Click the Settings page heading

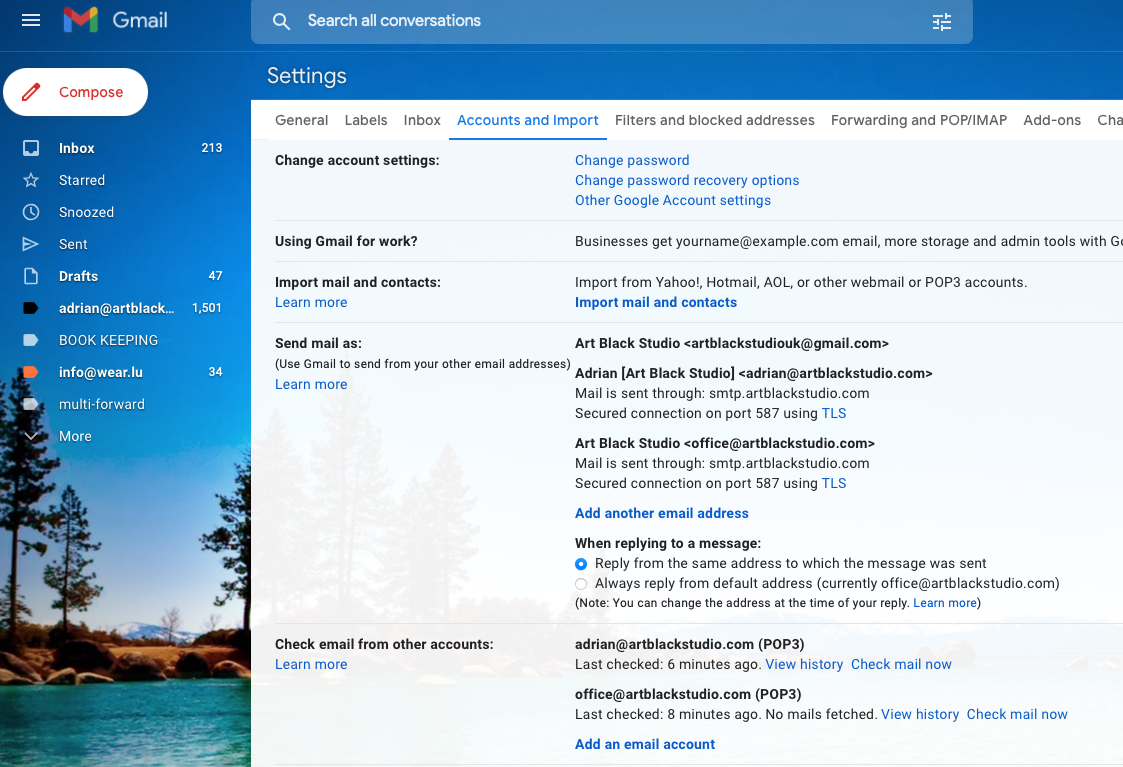[x=307, y=76]
